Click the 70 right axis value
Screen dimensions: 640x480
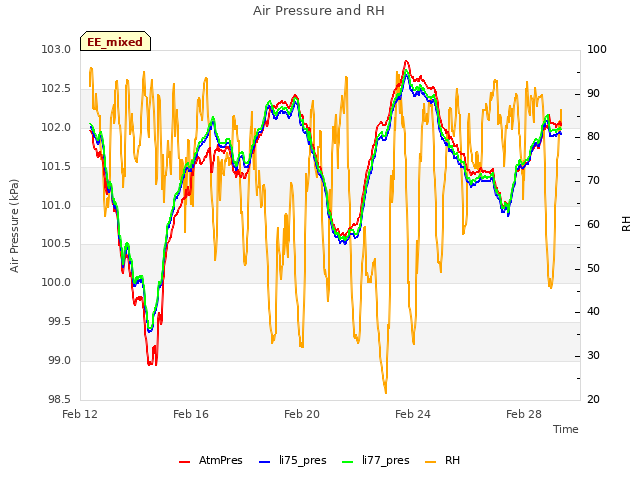coord(593,180)
